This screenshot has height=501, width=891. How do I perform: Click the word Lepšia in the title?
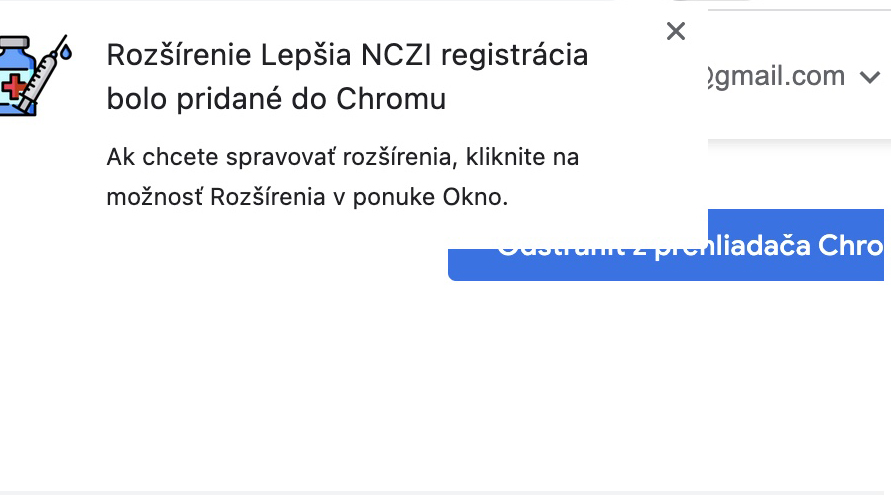tap(306, 56)
